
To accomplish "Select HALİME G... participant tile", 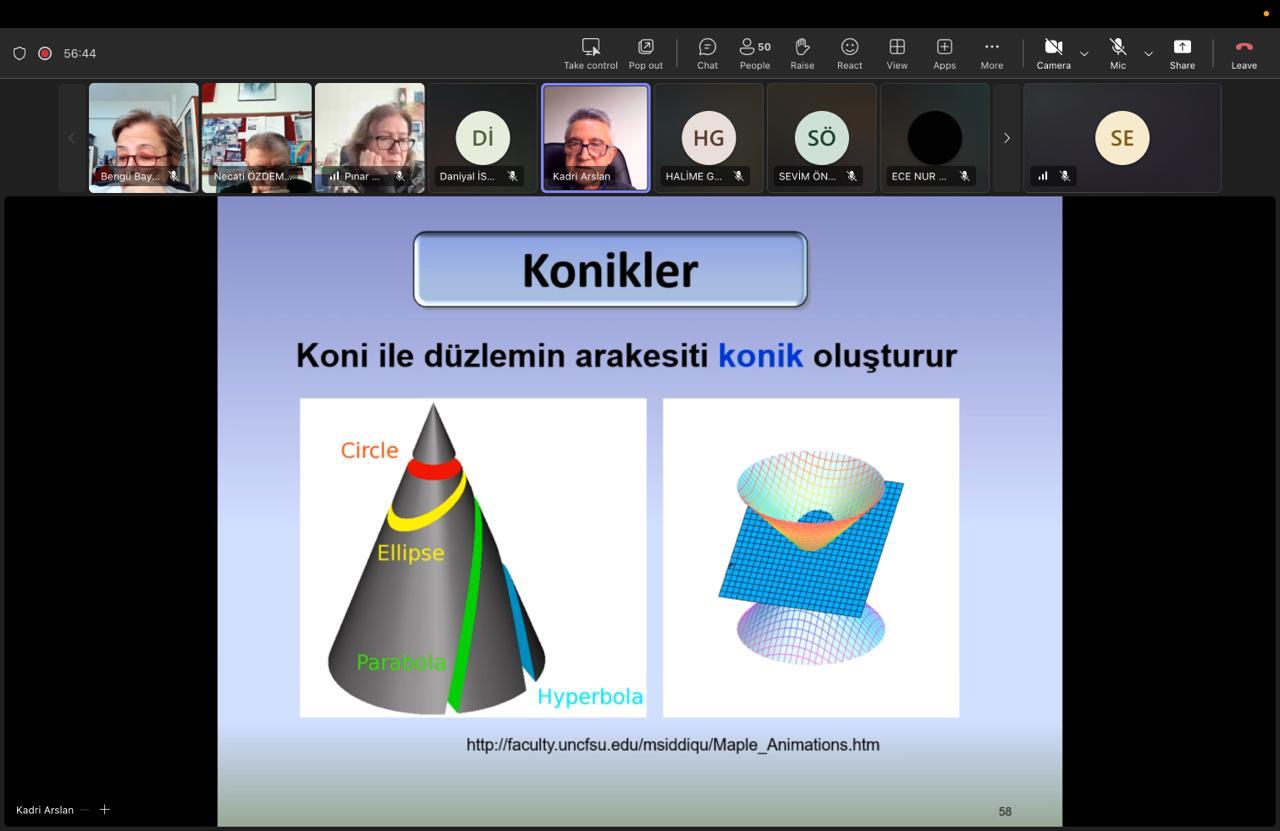I will [x=708, y=138].
